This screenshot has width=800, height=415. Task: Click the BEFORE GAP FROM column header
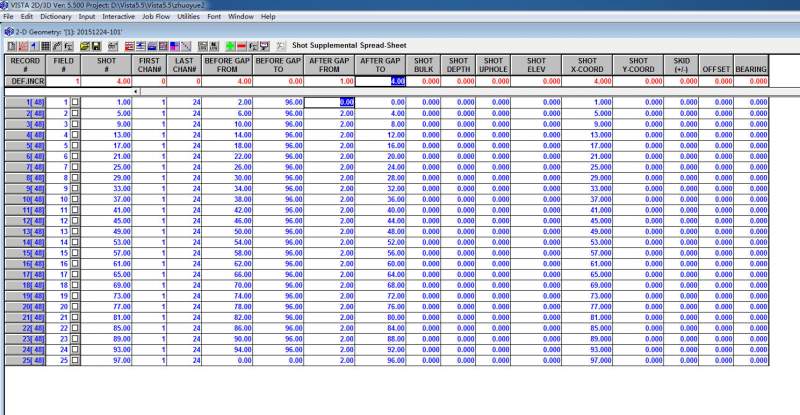(x=227, y=65)
